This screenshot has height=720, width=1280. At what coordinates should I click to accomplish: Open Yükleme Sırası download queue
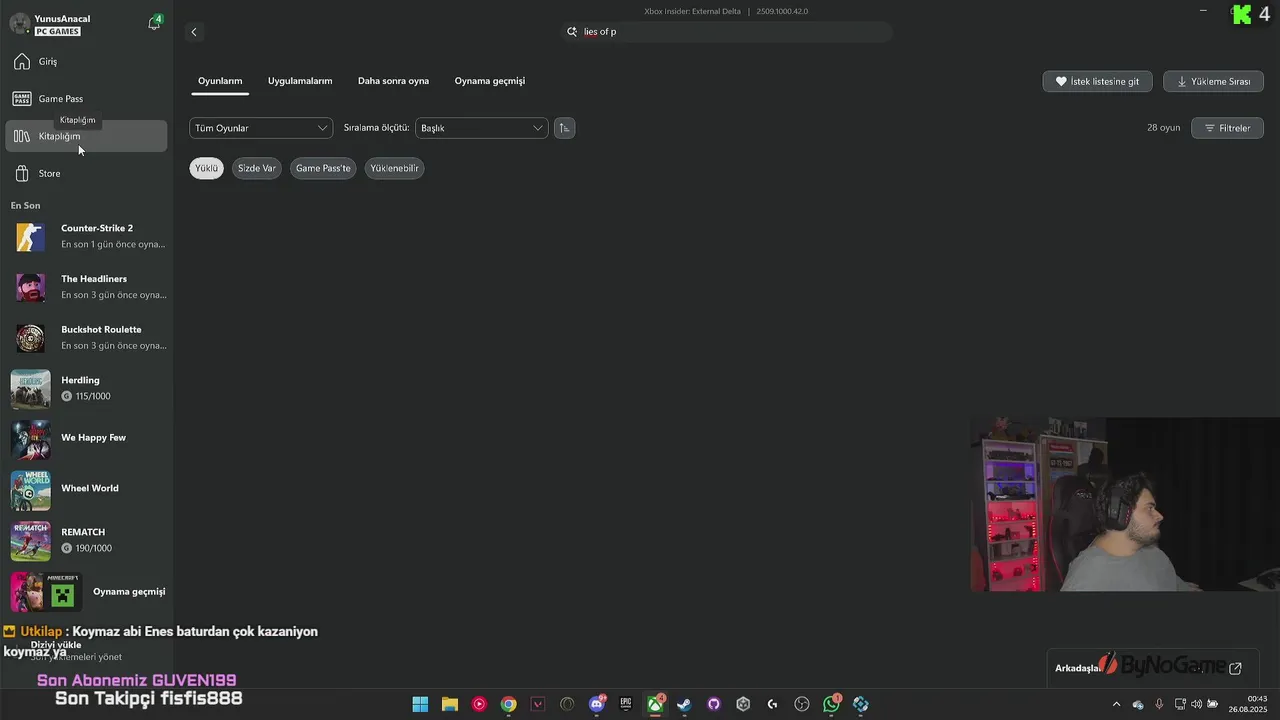click(1213, 82)
